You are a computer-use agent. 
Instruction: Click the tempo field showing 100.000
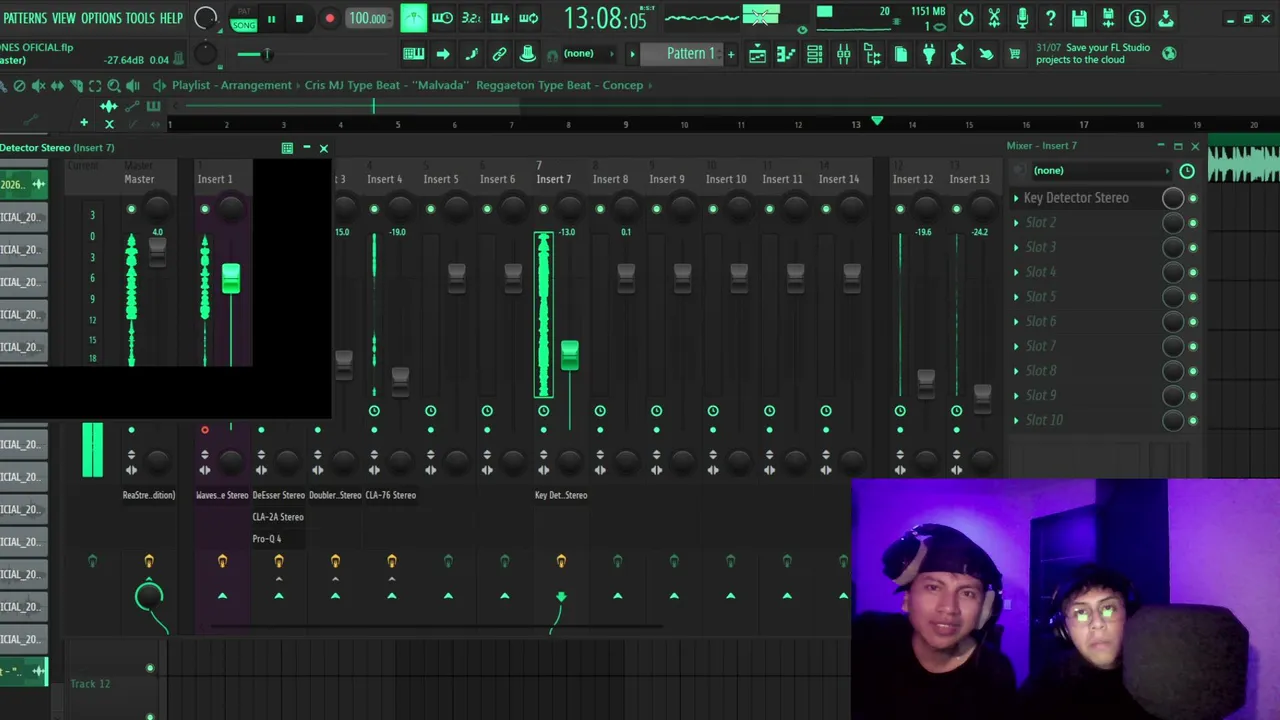[368, 18]
